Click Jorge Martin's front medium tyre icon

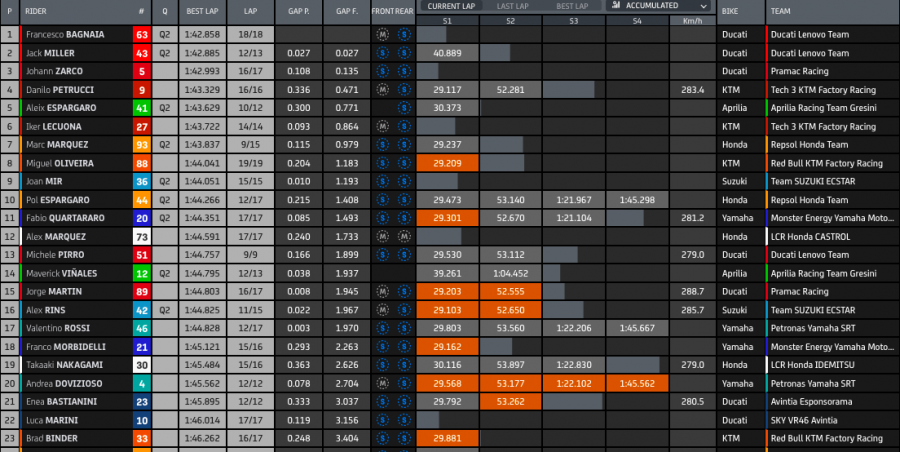coord(383,291)
